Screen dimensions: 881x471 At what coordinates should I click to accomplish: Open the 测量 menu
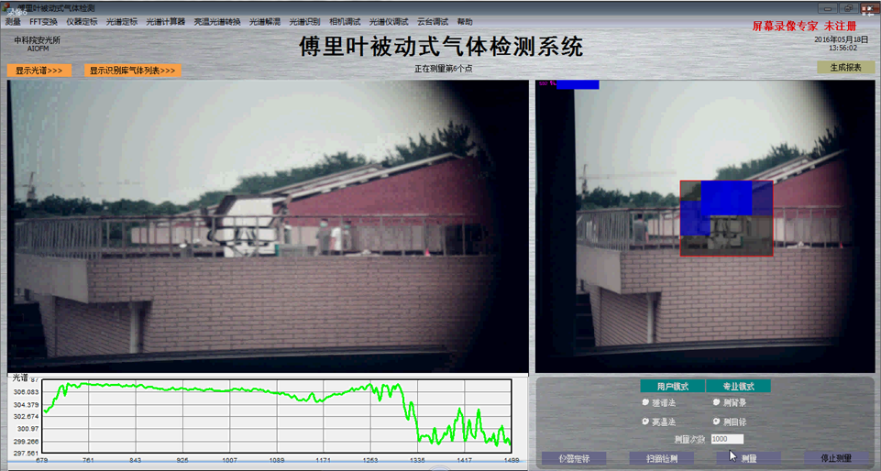[x=13, y=21]
